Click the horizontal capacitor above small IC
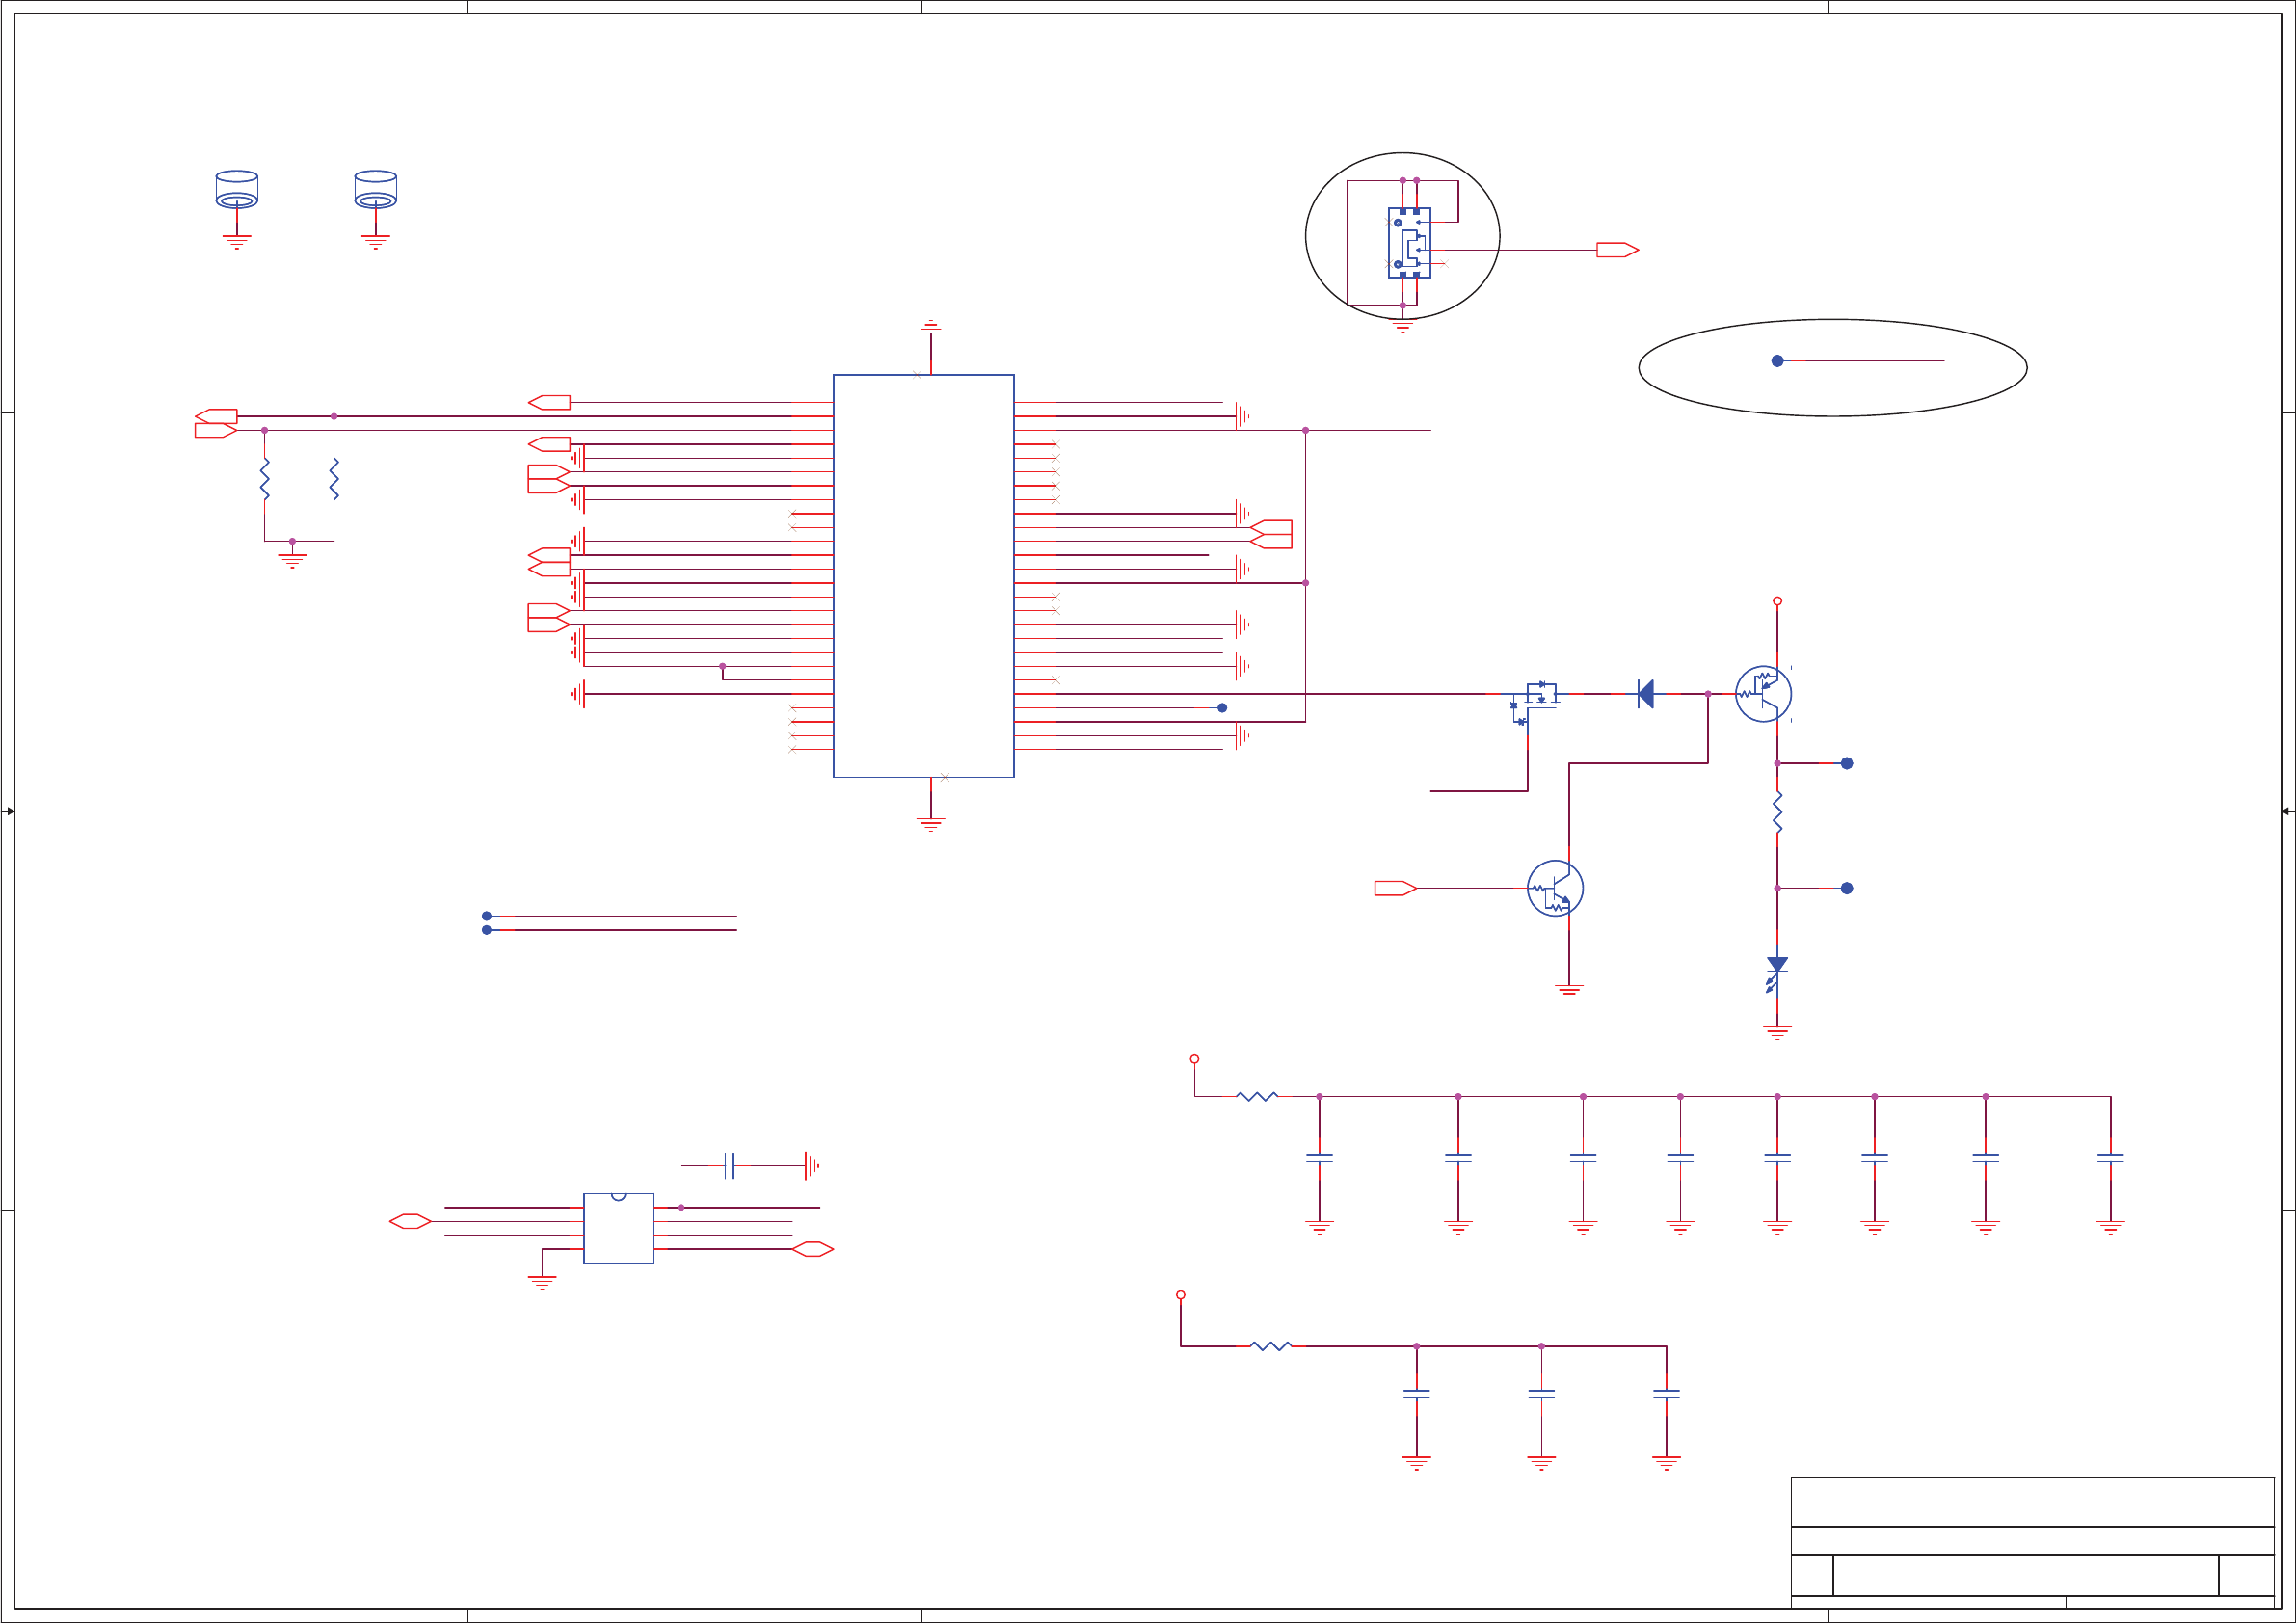The image size is (2296, 1623). (730, 1165)
